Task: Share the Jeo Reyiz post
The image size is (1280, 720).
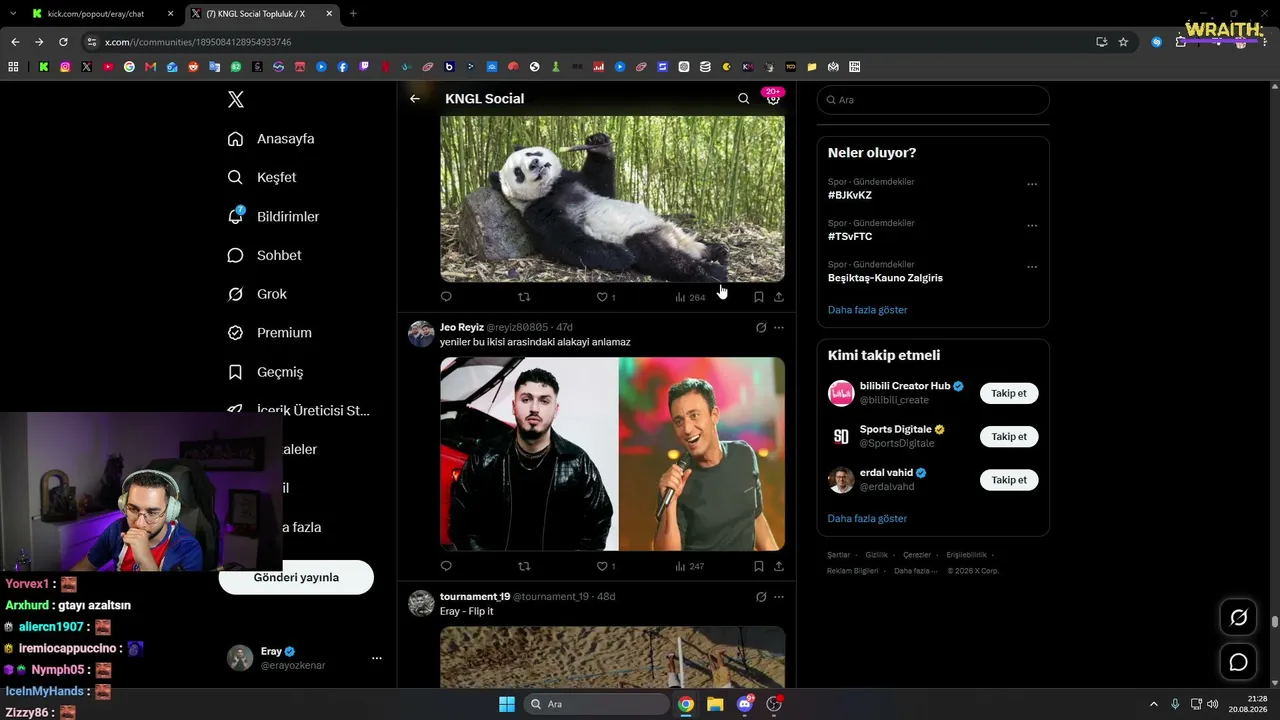Action: (x=779, y=566)
